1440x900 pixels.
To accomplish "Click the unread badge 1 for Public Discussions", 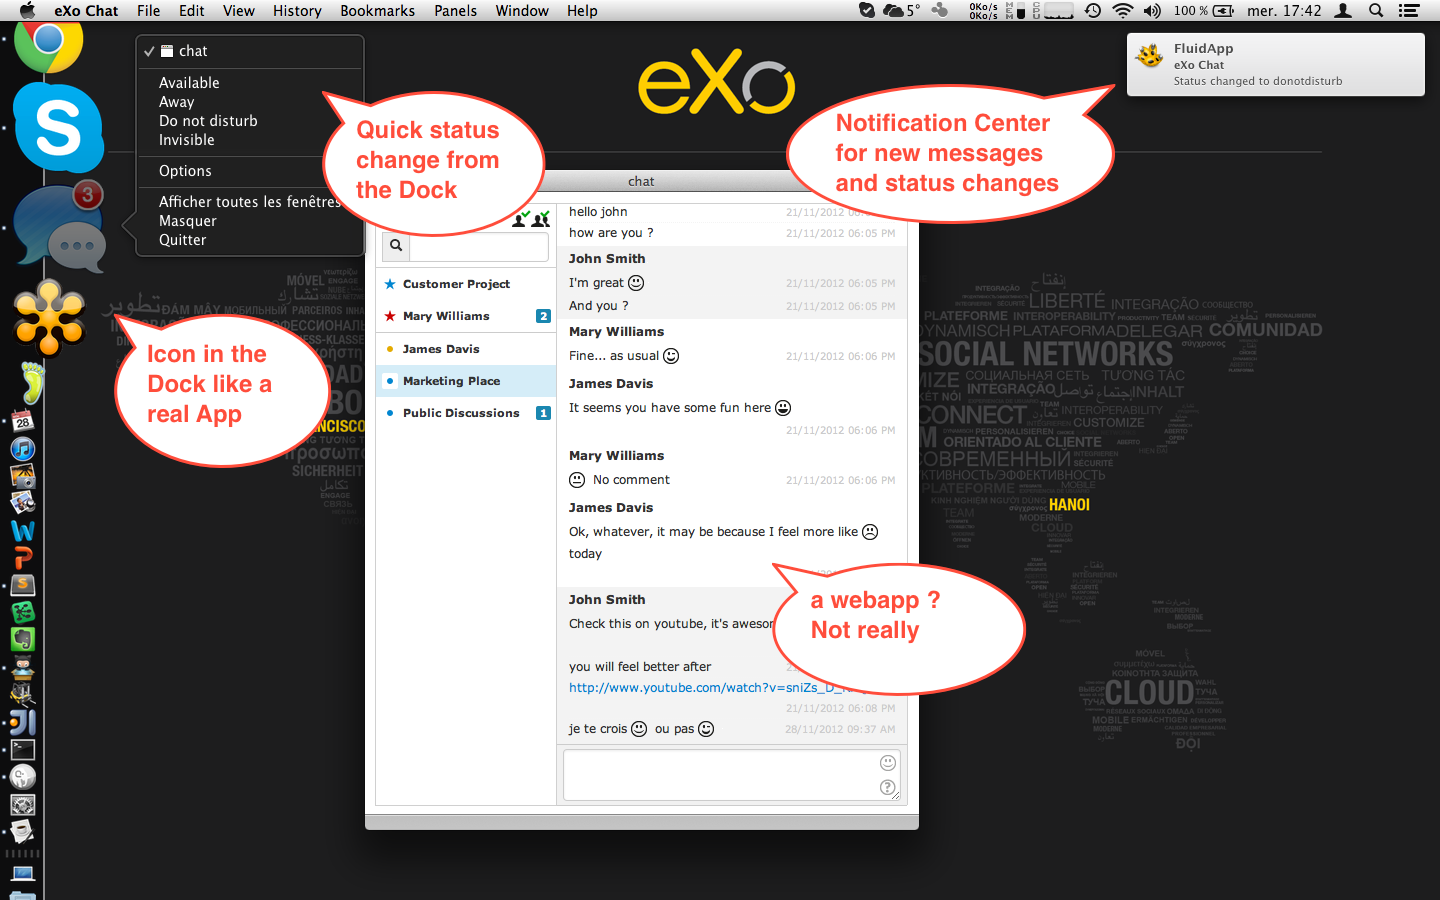I will click(543, 413).
